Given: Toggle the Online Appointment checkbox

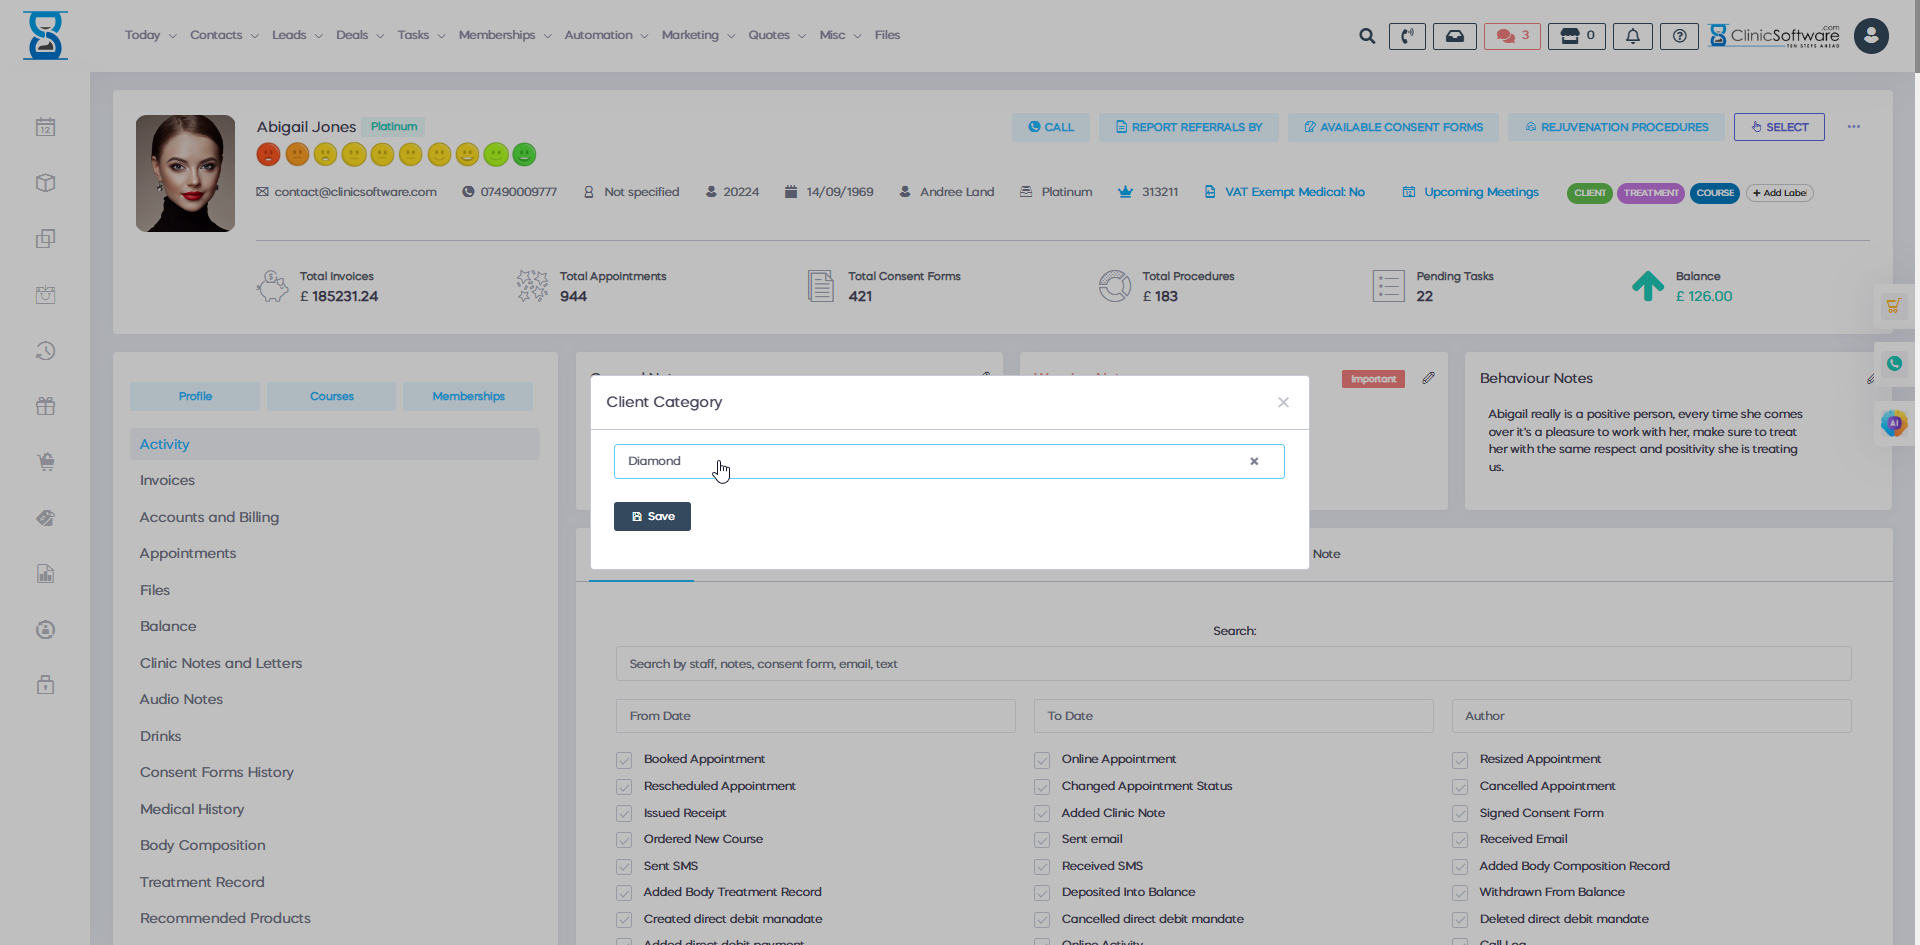Looking at the screenshot, I should (x=1042, y=760).
